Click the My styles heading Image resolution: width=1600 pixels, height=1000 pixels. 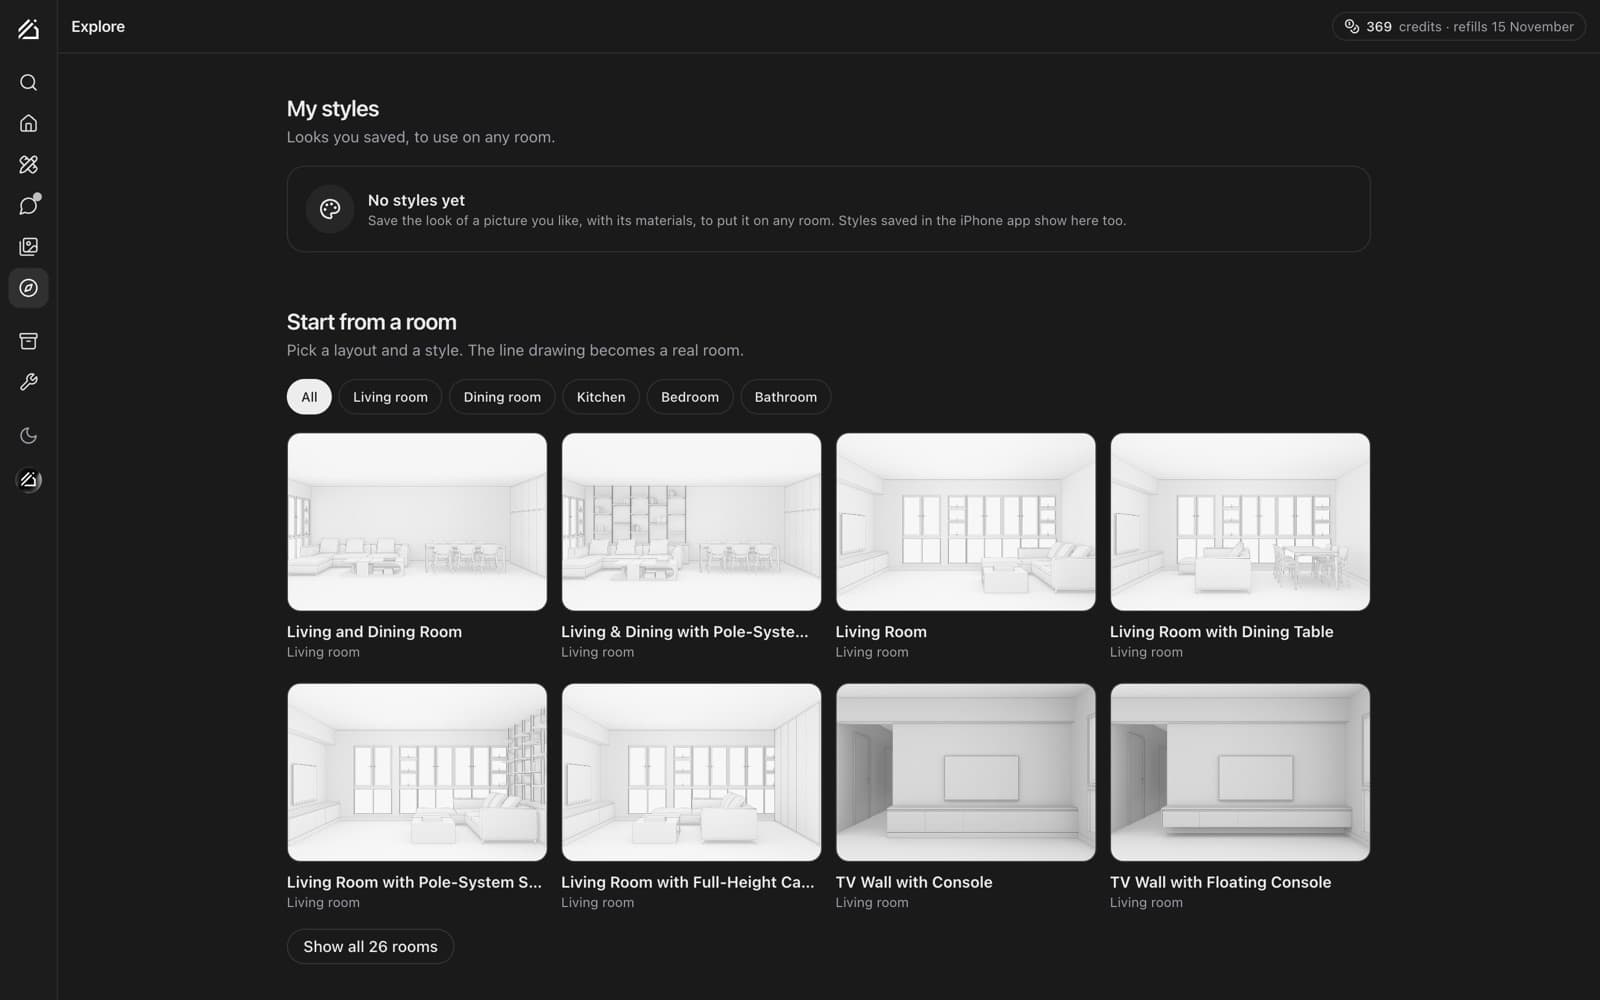pos(333,109)
